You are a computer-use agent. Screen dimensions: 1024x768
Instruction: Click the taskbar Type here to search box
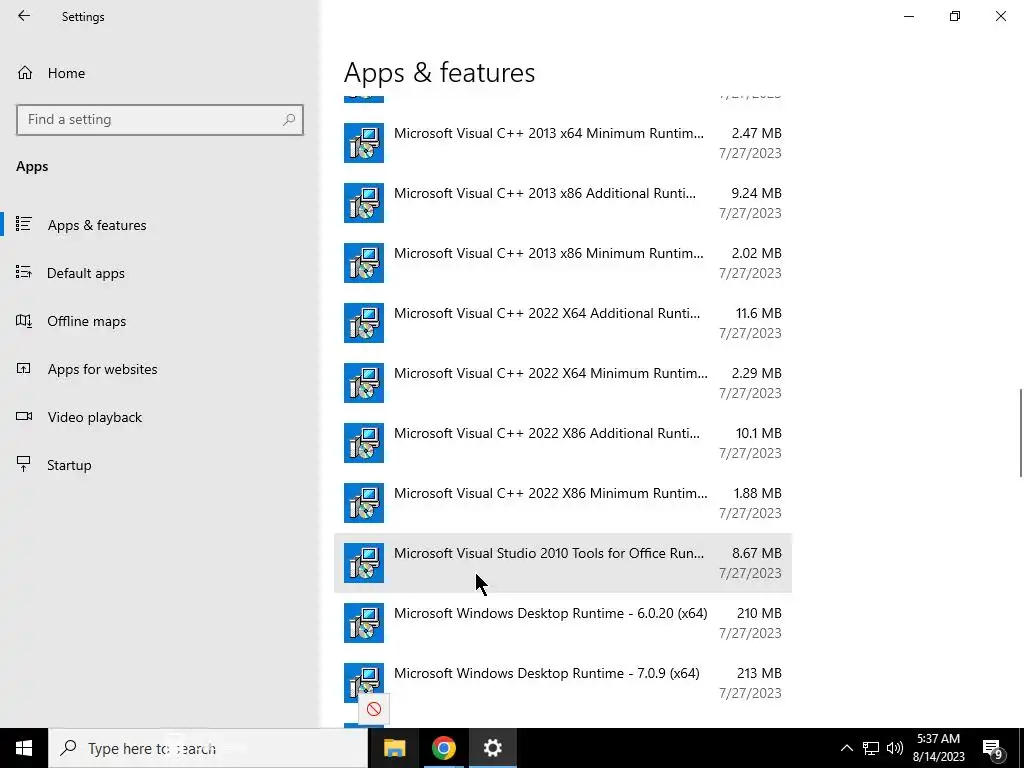coord(208,748)
